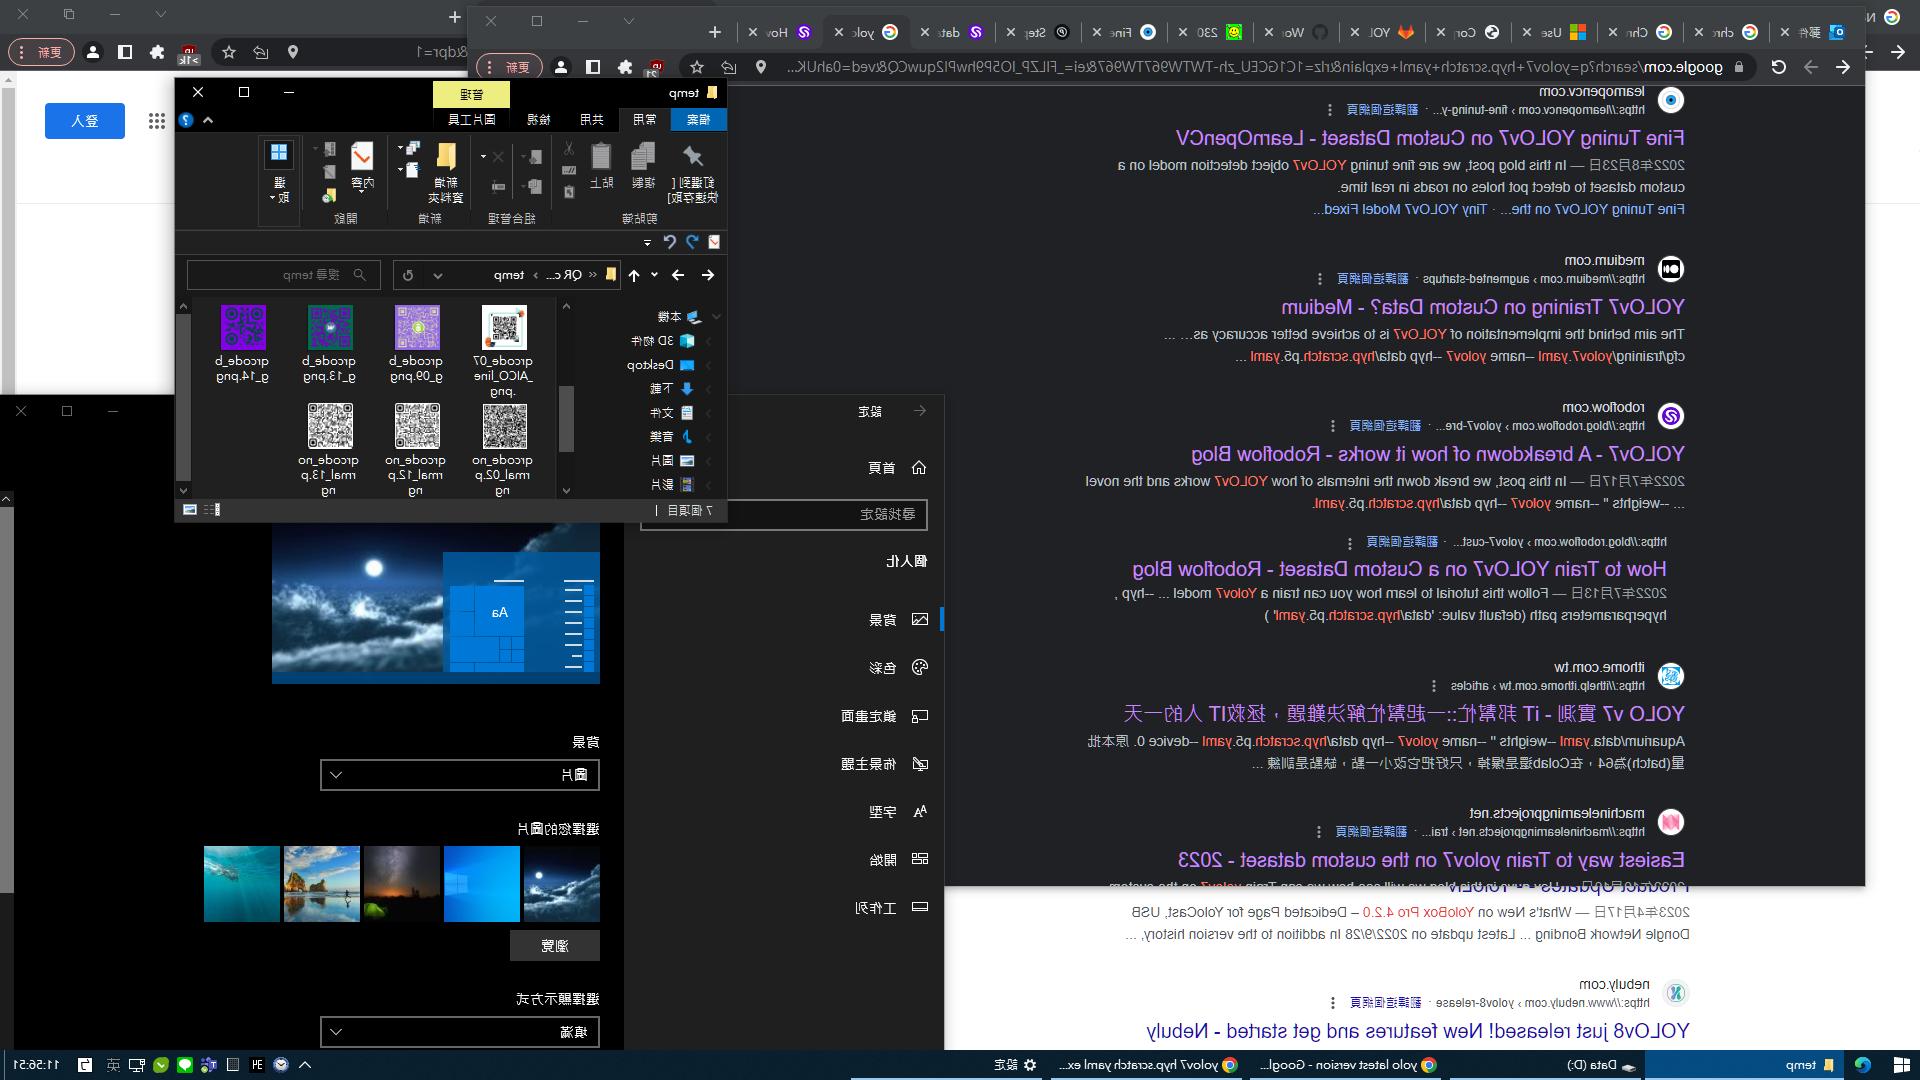
Task: Open 'YOLOv8 just released' Nebuly link
Action: pyautogui.click(x=1417, y=1031)
